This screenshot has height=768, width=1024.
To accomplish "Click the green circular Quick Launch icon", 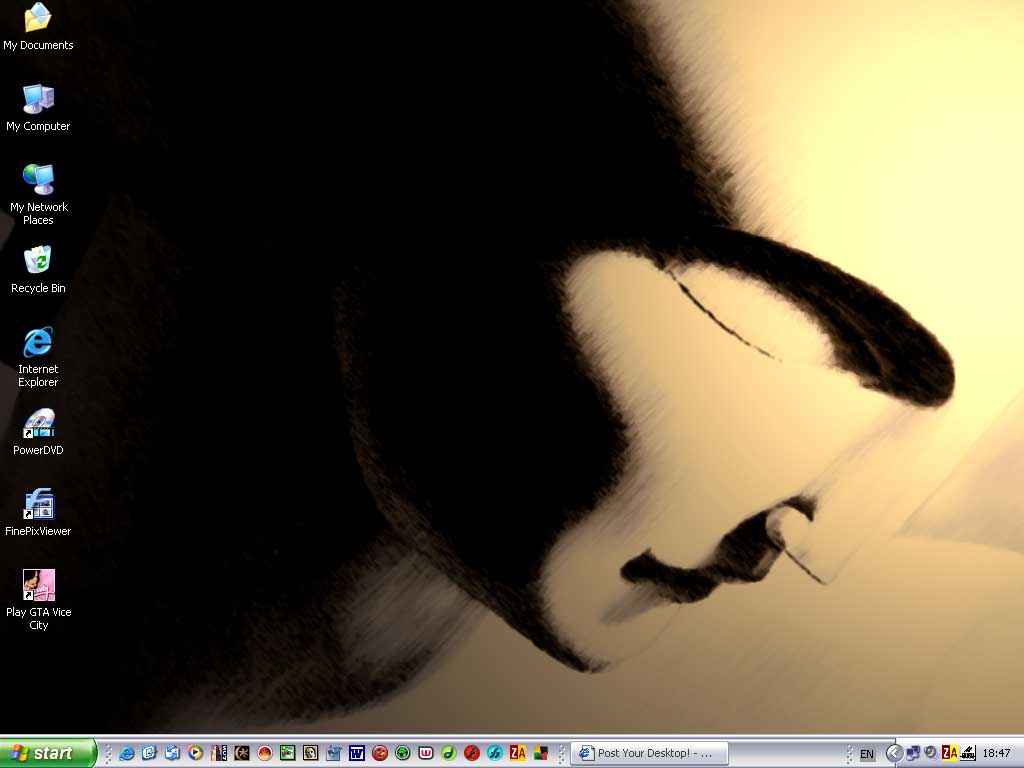I will [x=402, y=753].
